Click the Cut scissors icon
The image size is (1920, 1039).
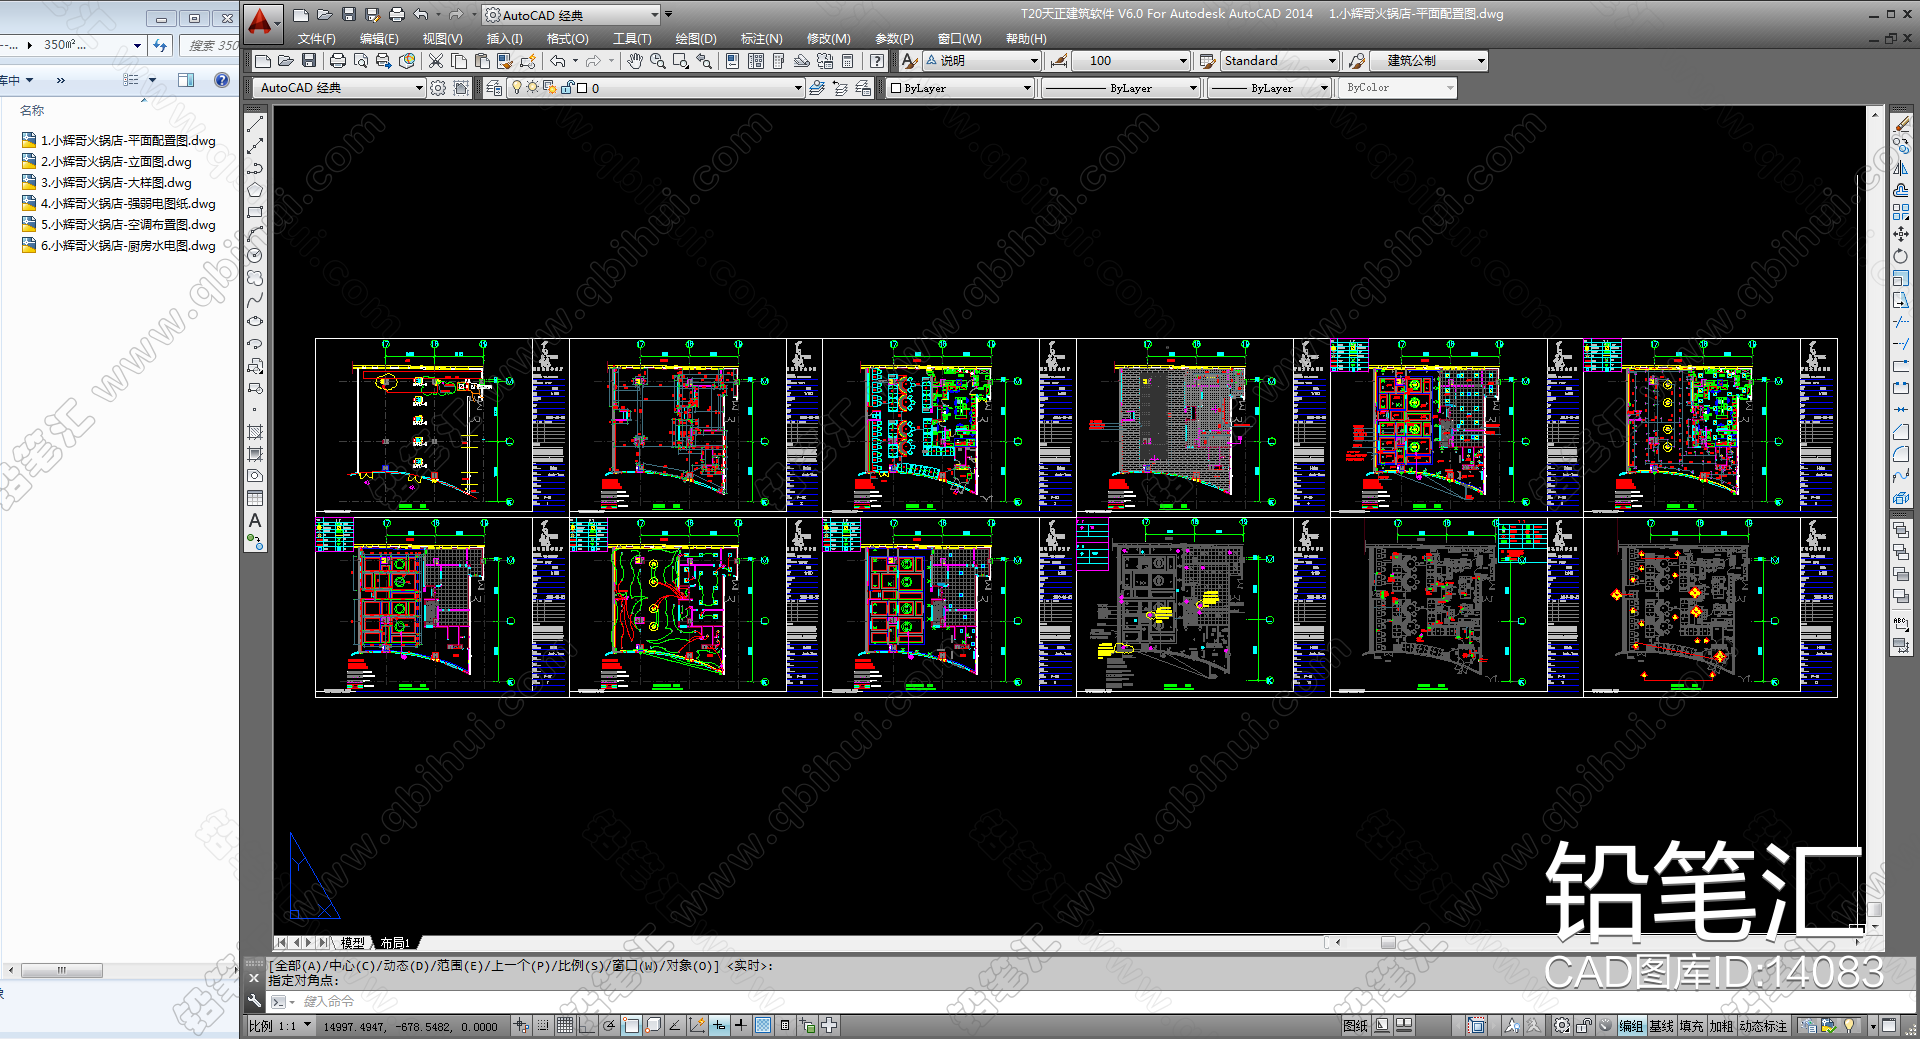[x=436, y=61]
